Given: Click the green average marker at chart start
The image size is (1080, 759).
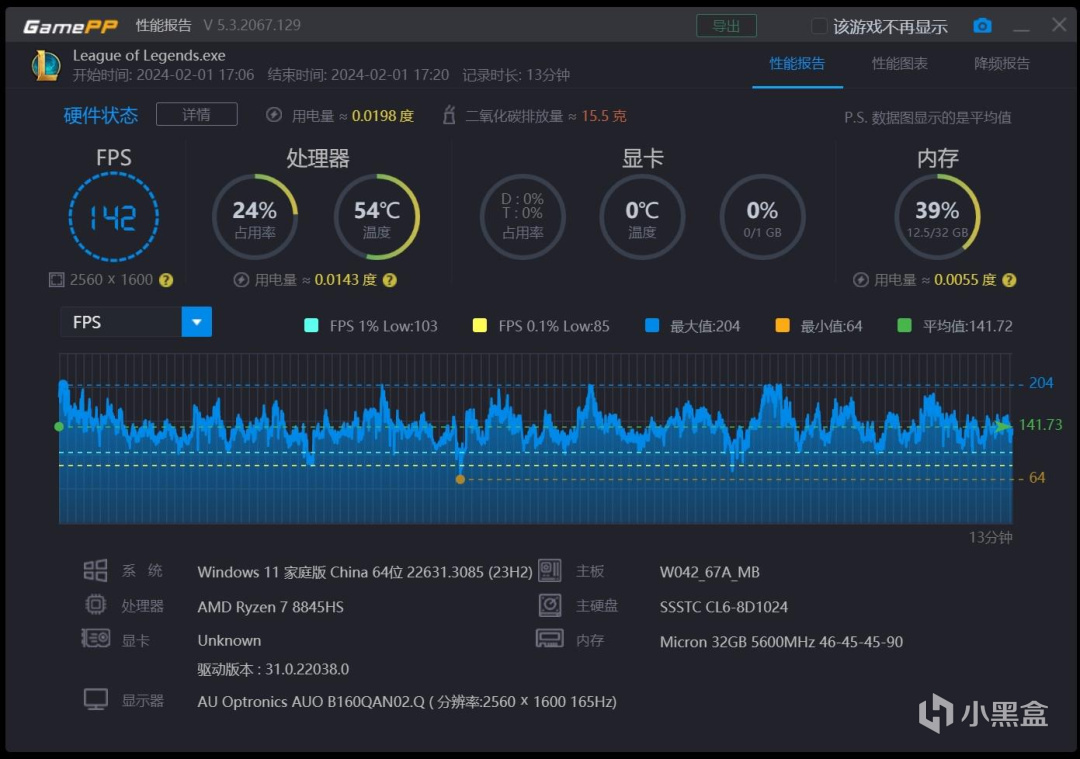Looking at the screenshot, I should point(59,427).
